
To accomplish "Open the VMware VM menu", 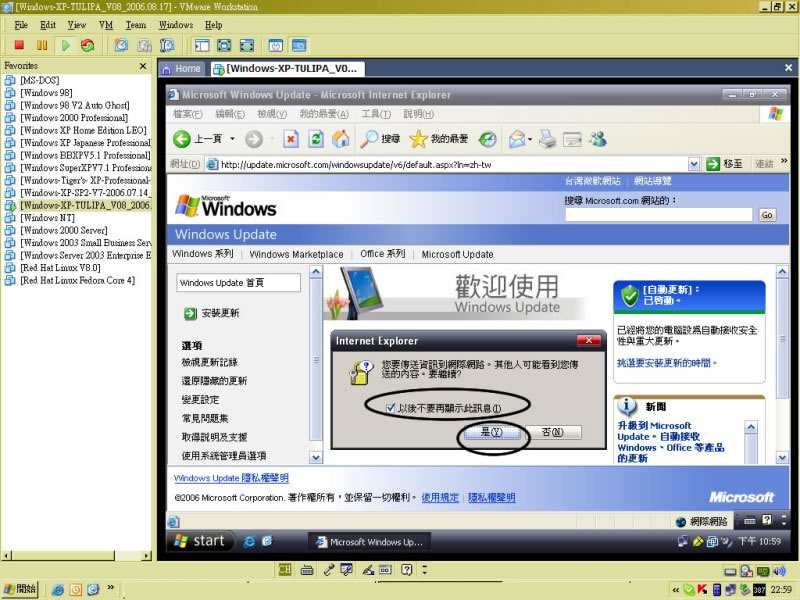I will pos(106,25).
